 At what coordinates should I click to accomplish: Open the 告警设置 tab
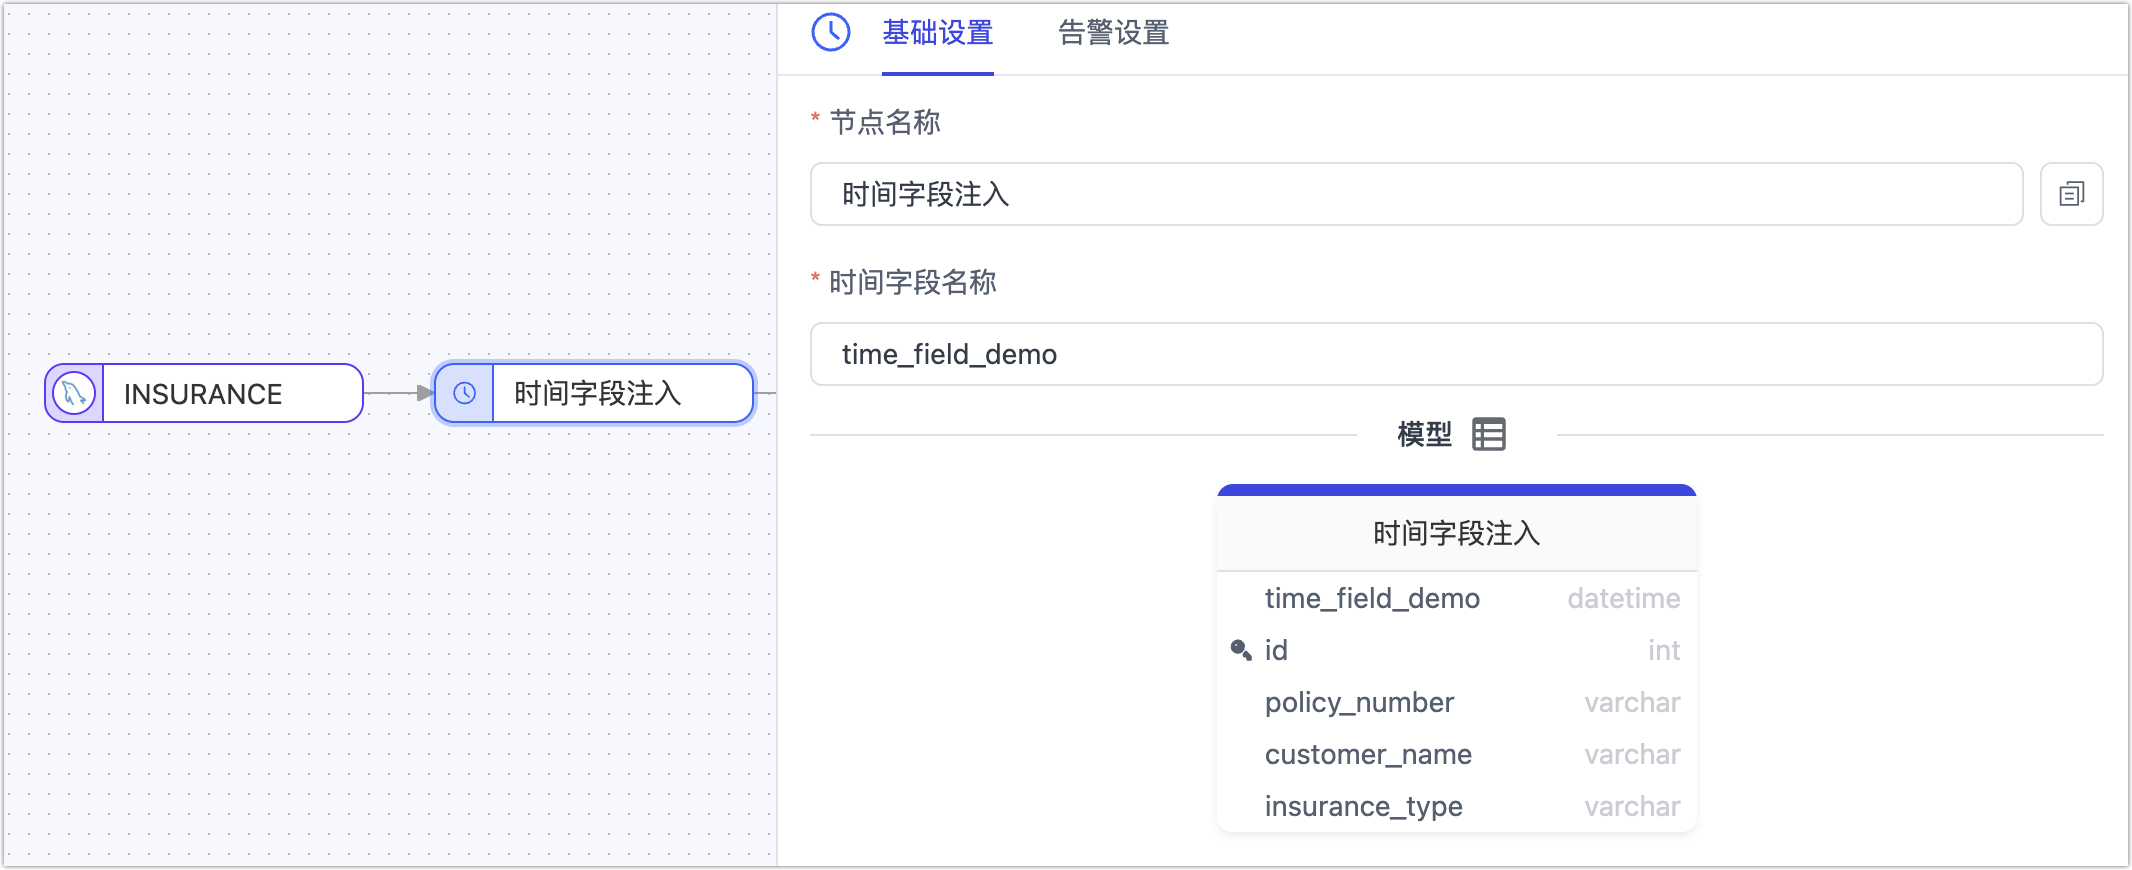pos(1113,33)
